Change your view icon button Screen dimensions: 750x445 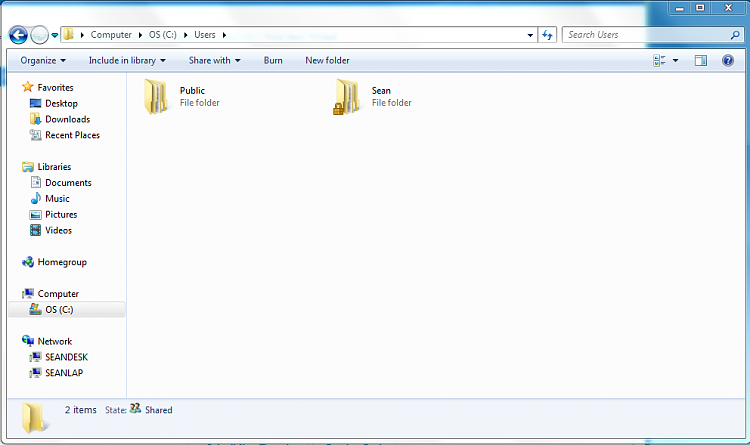point(660,60)
